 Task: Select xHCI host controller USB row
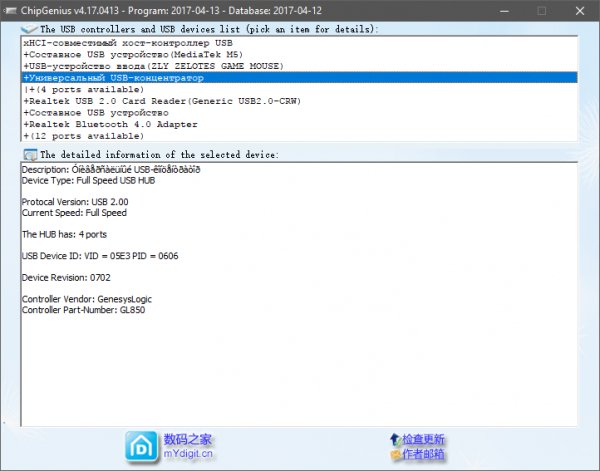[x=299, y=43]
